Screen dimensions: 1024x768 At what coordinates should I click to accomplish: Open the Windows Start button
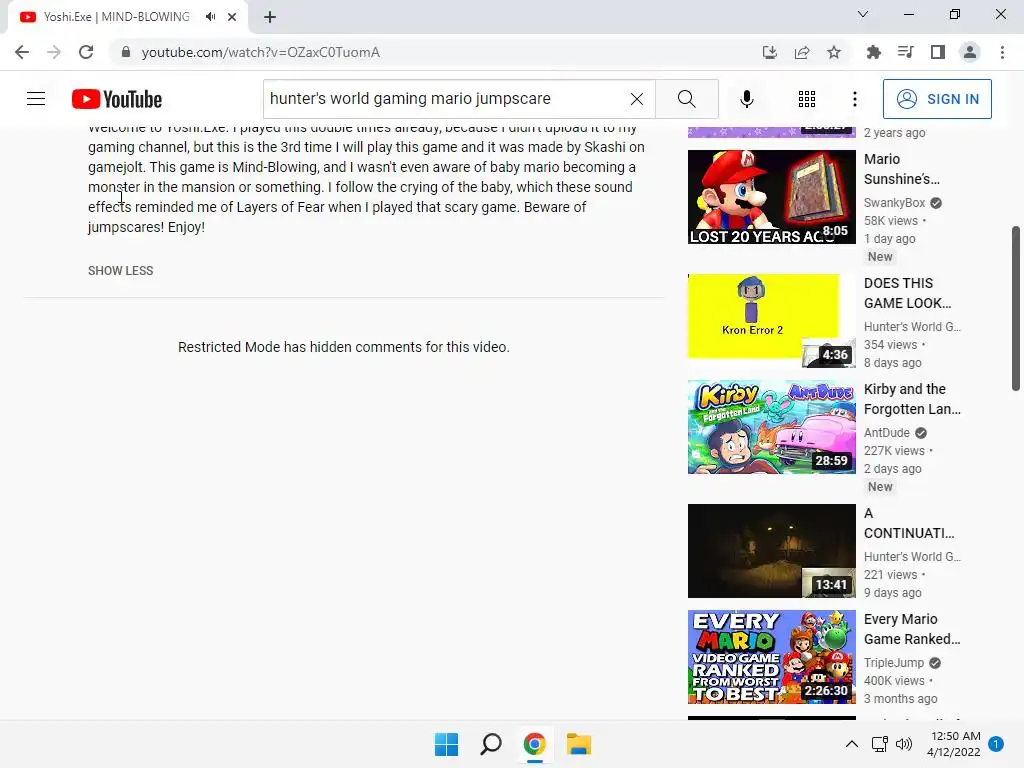(x=447, y=744)
